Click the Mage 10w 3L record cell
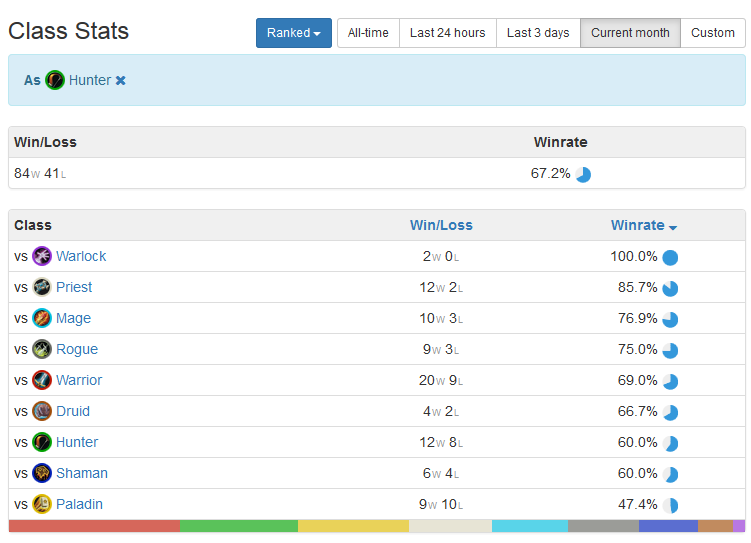Viewport: 751px width, 543px height. pos(441,318)
